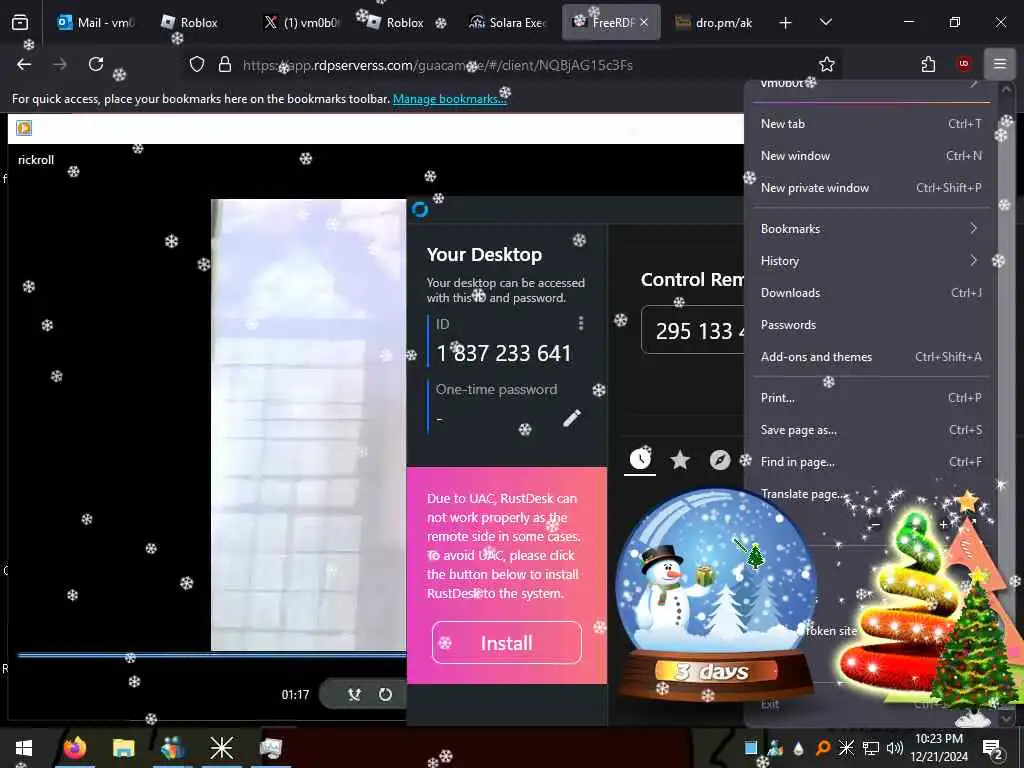Open a new tab with plus button

tap(785, 23)
